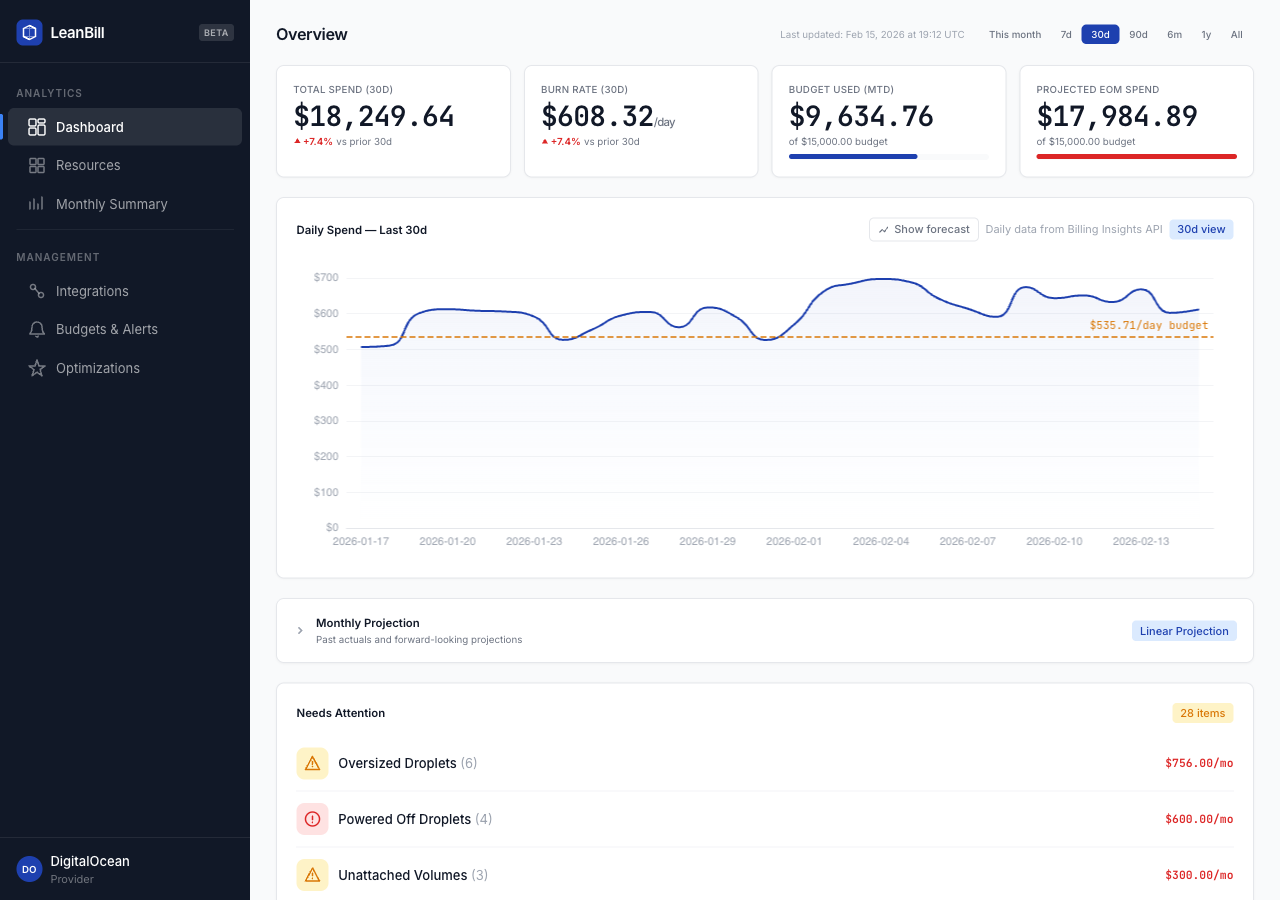Click the LeanBill cube logo icon

[x=29, y=32]
